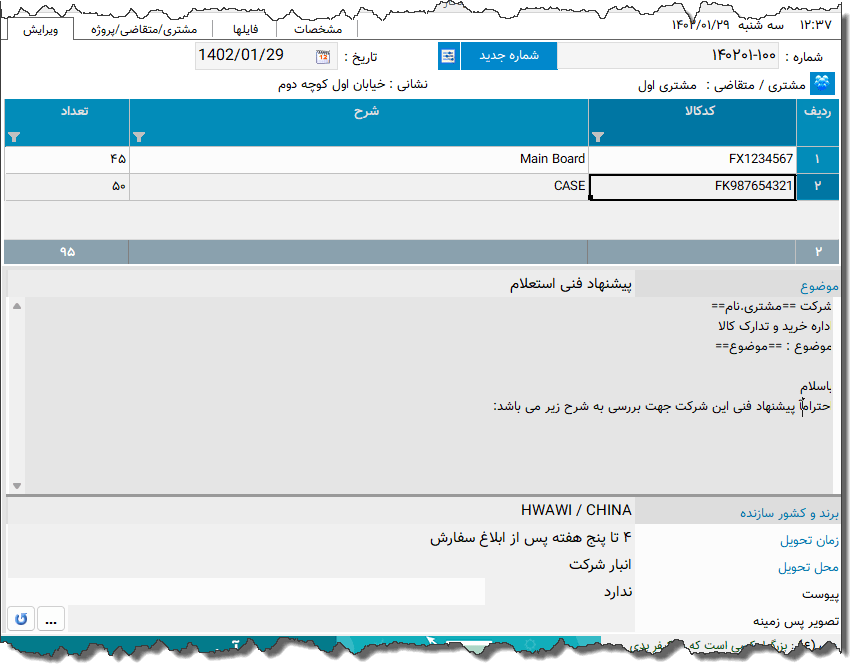The height and width of the screenshot is (664, 850).
Task: Open the filter funnel on the تعداد column
Action: (x=13, y=137)
